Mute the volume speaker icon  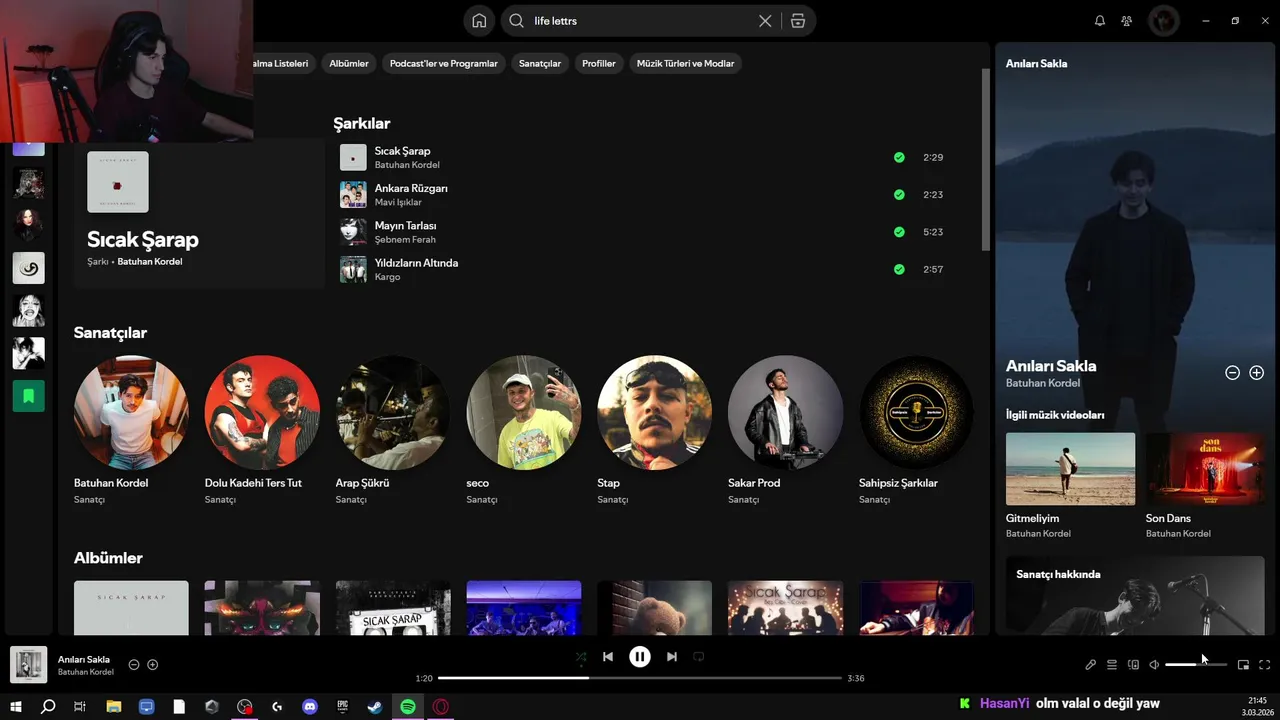coord(1154,665)
